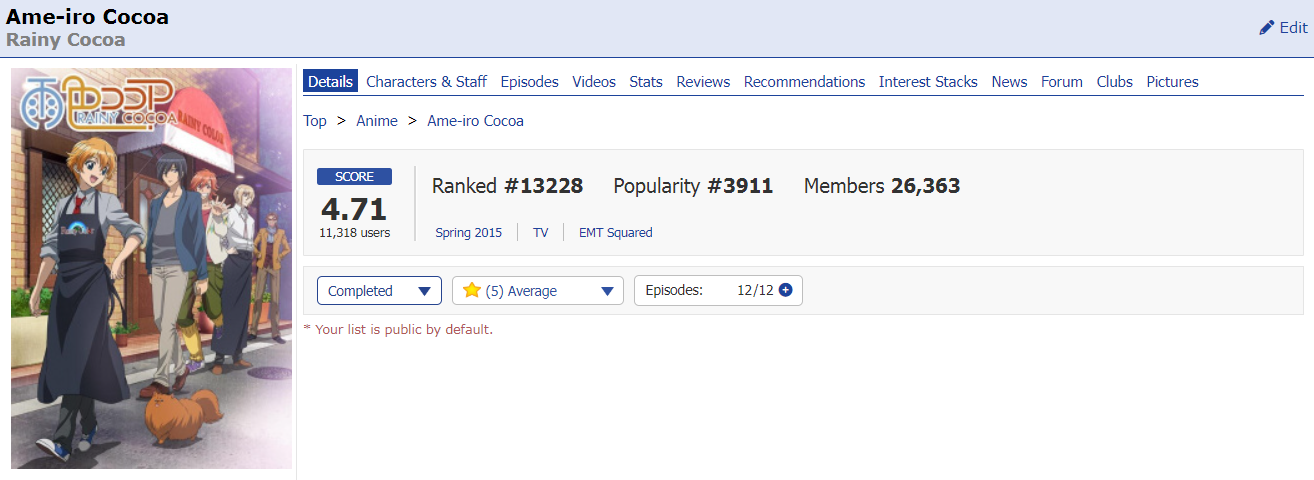
Task: Click the TV type link
Action: pos(540,232)
